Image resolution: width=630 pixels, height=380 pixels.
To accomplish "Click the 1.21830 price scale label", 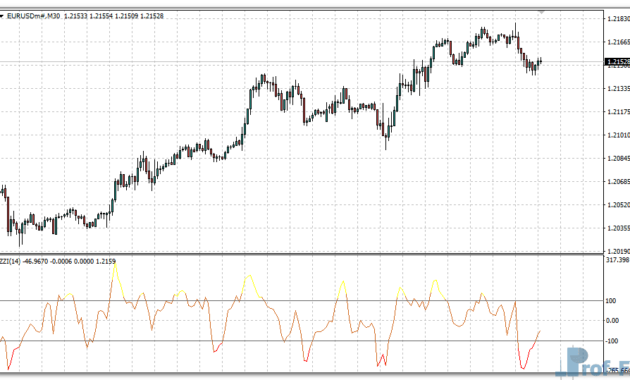I will pyautogui.click(x=618, y=19).
